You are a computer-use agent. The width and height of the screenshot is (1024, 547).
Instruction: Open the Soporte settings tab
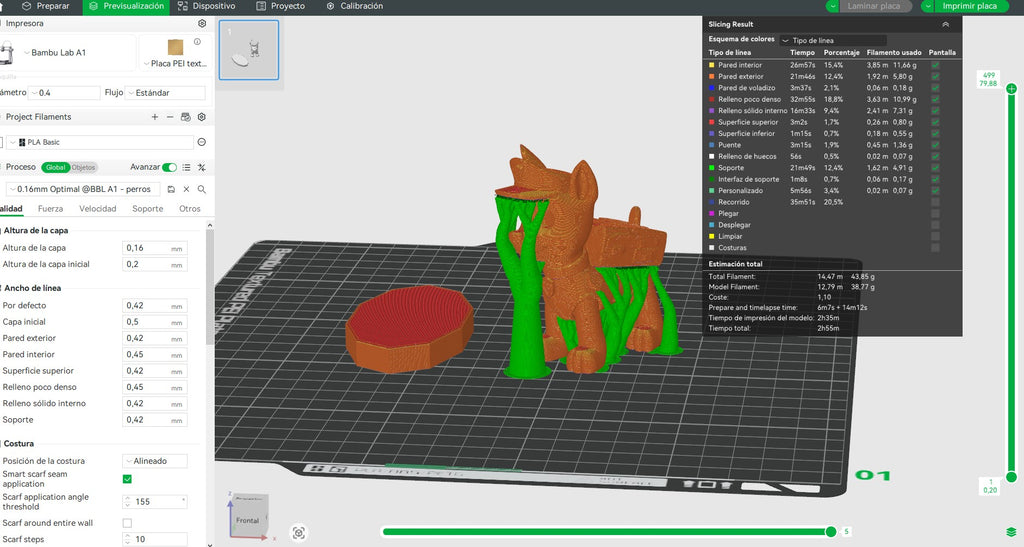tap(148, 209)
